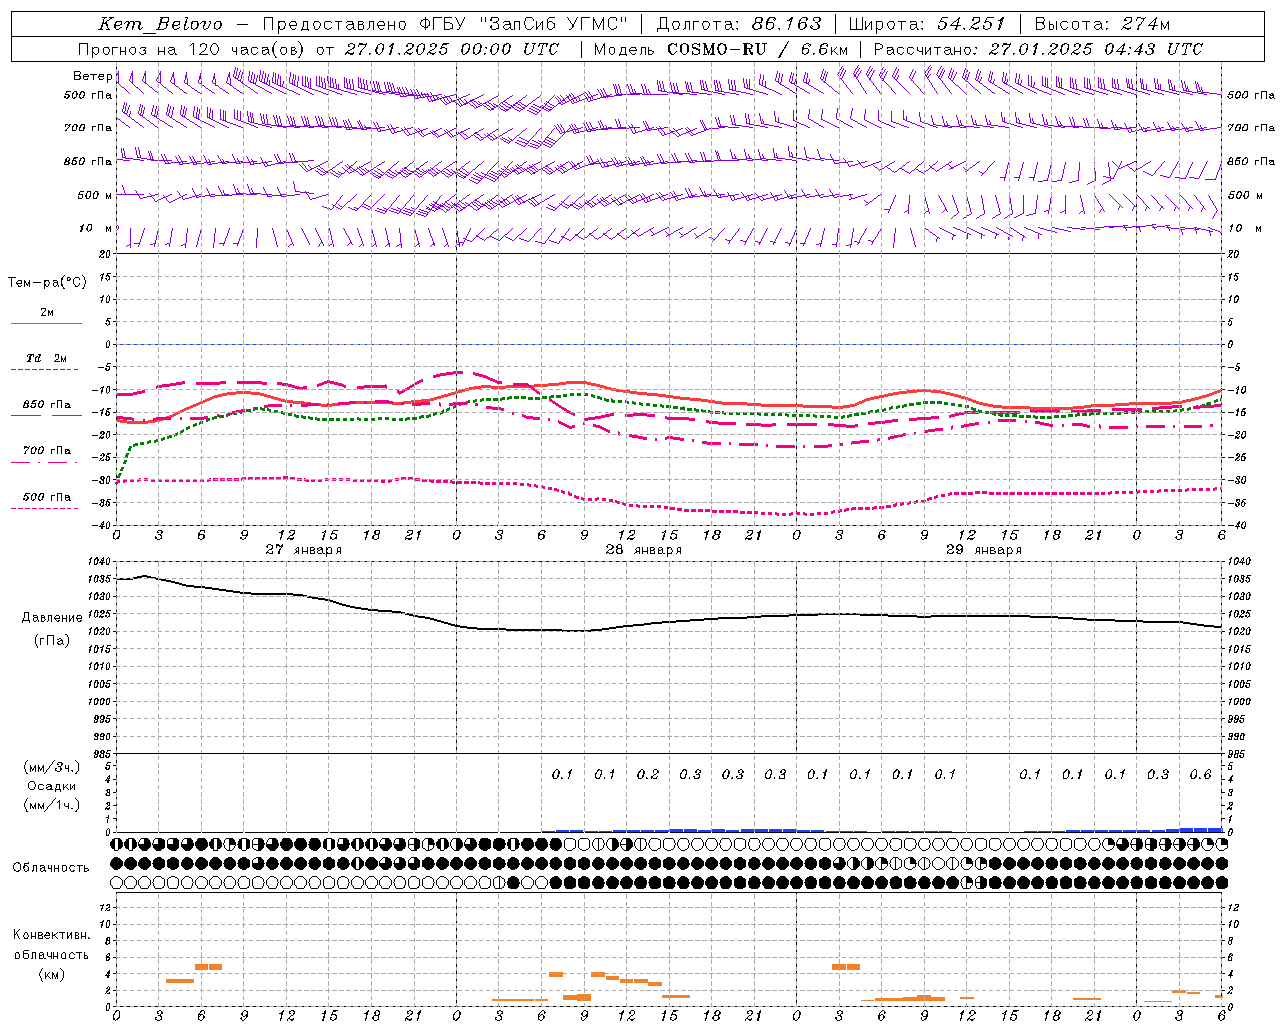The height and width of the screenshot is (1024, 1280).
Task: Click the Модель COSMO-RU / 6.6км label
Action: (721, 49)
